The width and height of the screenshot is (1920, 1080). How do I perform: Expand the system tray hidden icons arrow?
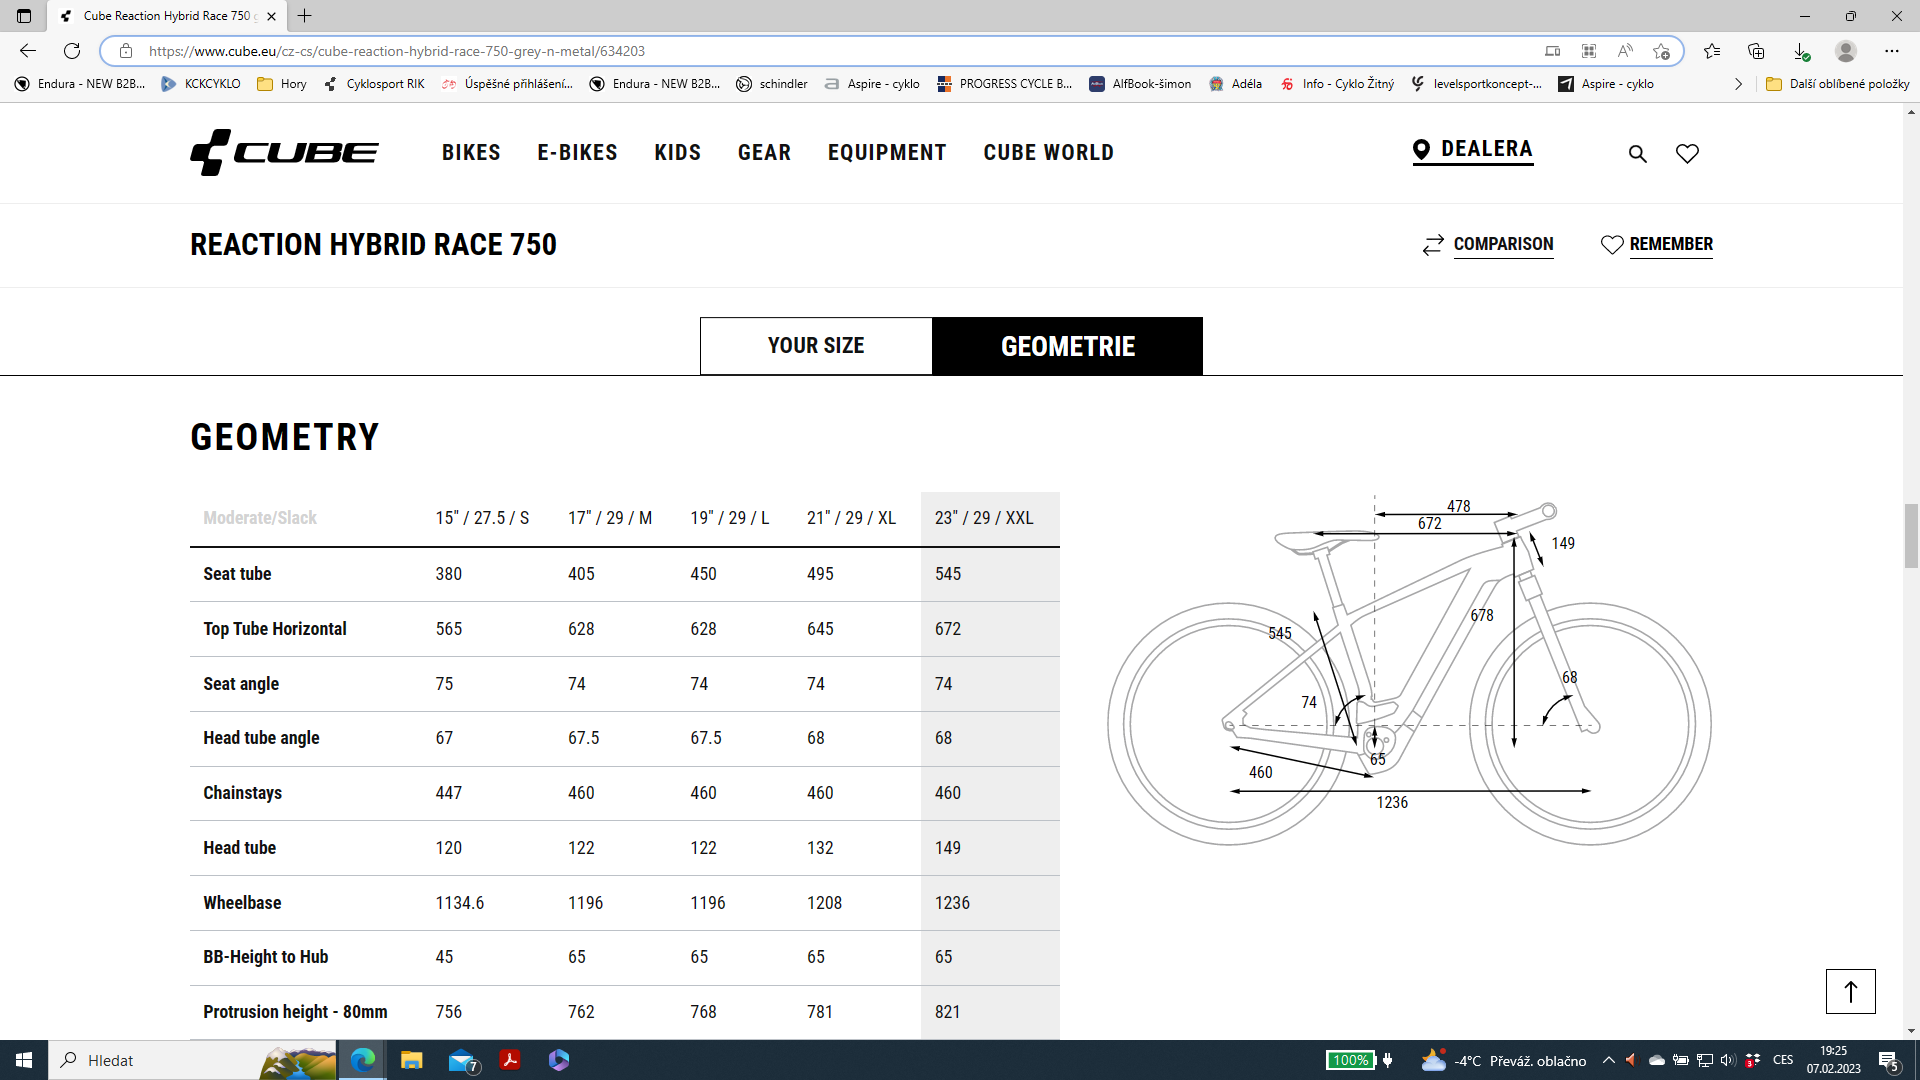tap(1608, 1060)
